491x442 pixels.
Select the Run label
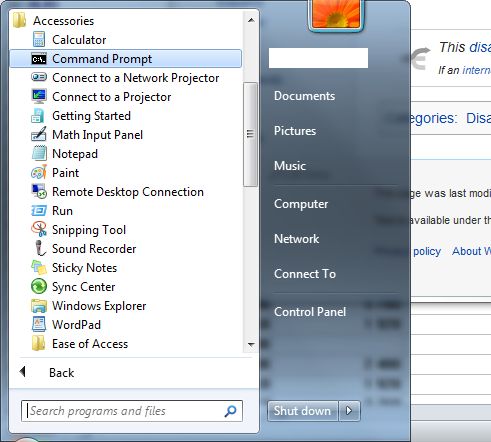pyautogui.click(x=62, y=211)
